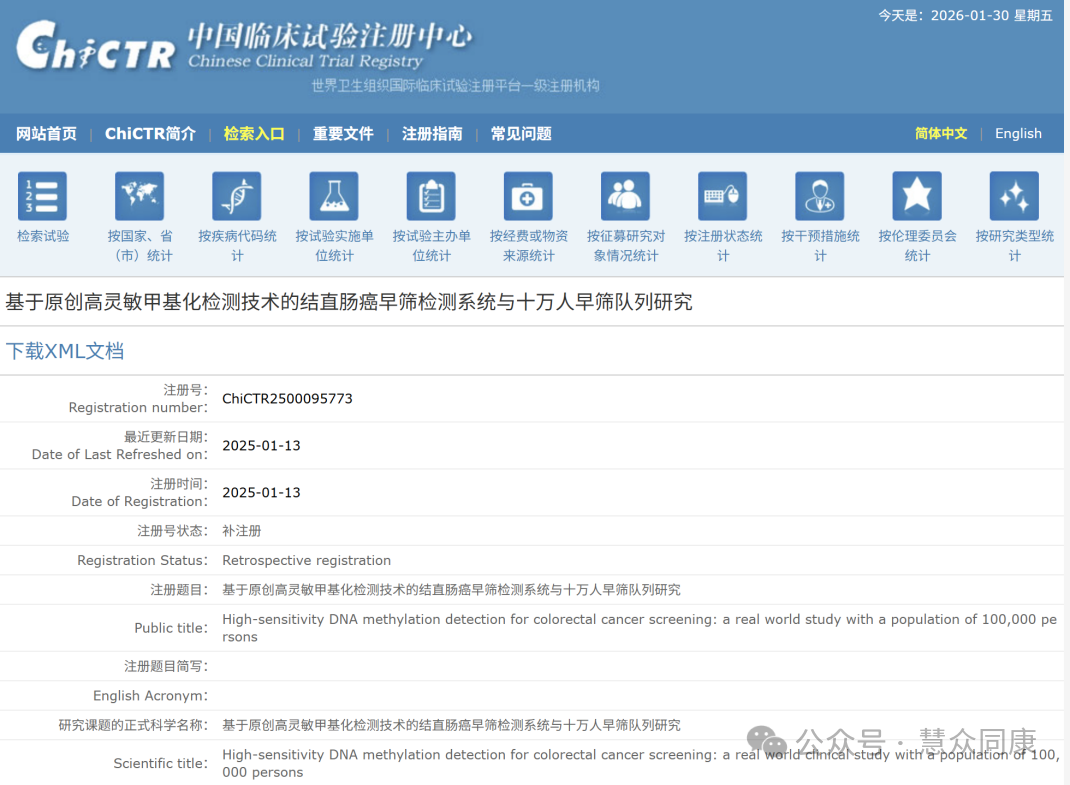Viewport: 1070px width, 785px height.
Task: Open the 重要文件 menu item
Action: click(x=343, y=133)
